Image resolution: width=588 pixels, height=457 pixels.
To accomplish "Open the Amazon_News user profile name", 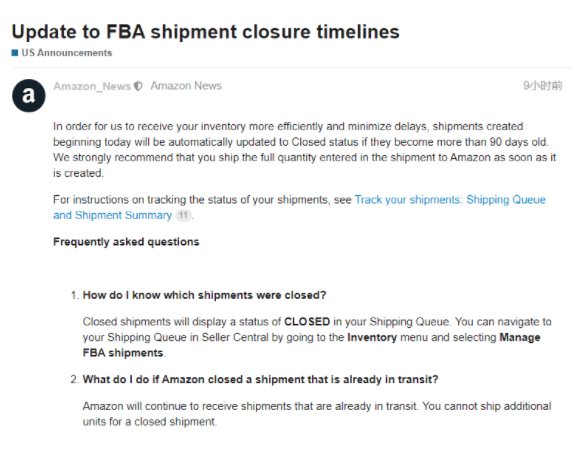I will pyautogui.click(x=92, y=86).
